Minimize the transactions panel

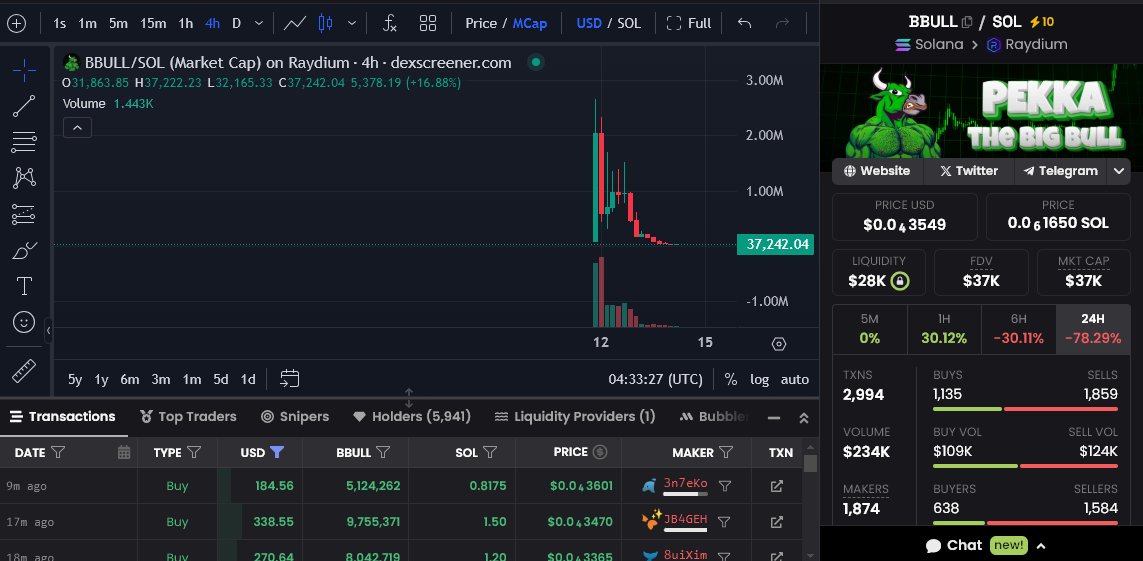point(774,417)
